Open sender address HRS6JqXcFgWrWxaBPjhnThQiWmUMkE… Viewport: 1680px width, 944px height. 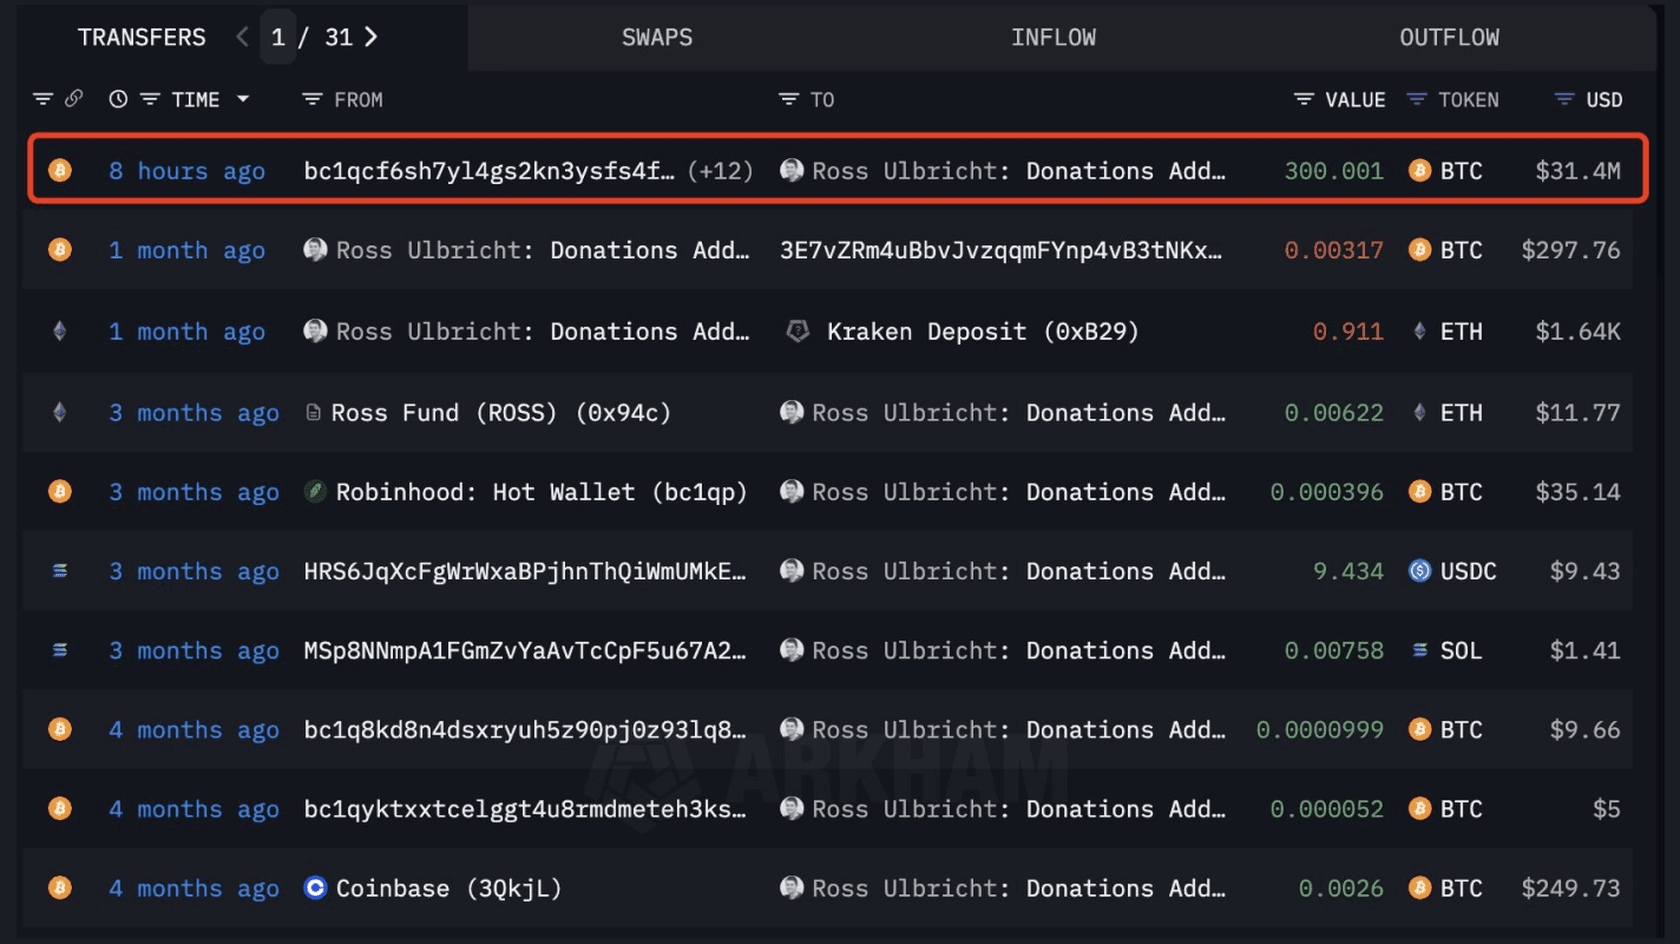pyautogui.click(x=525, y=571)
